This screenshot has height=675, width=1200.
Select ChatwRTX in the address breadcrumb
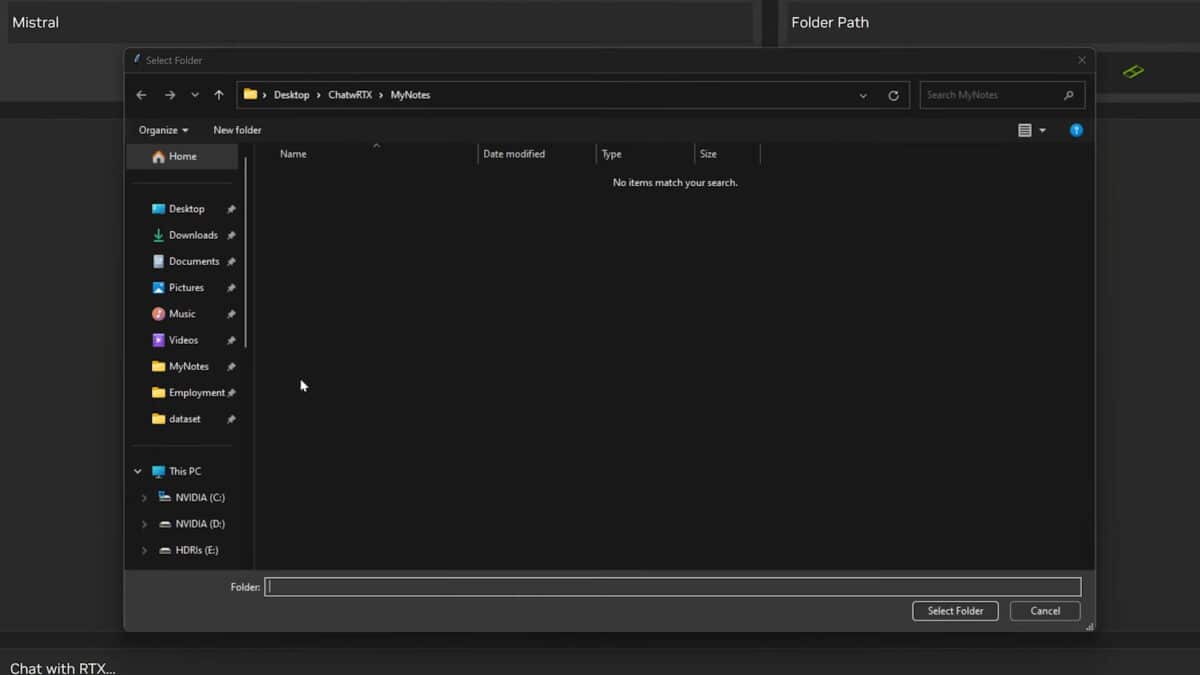[350, 95]
